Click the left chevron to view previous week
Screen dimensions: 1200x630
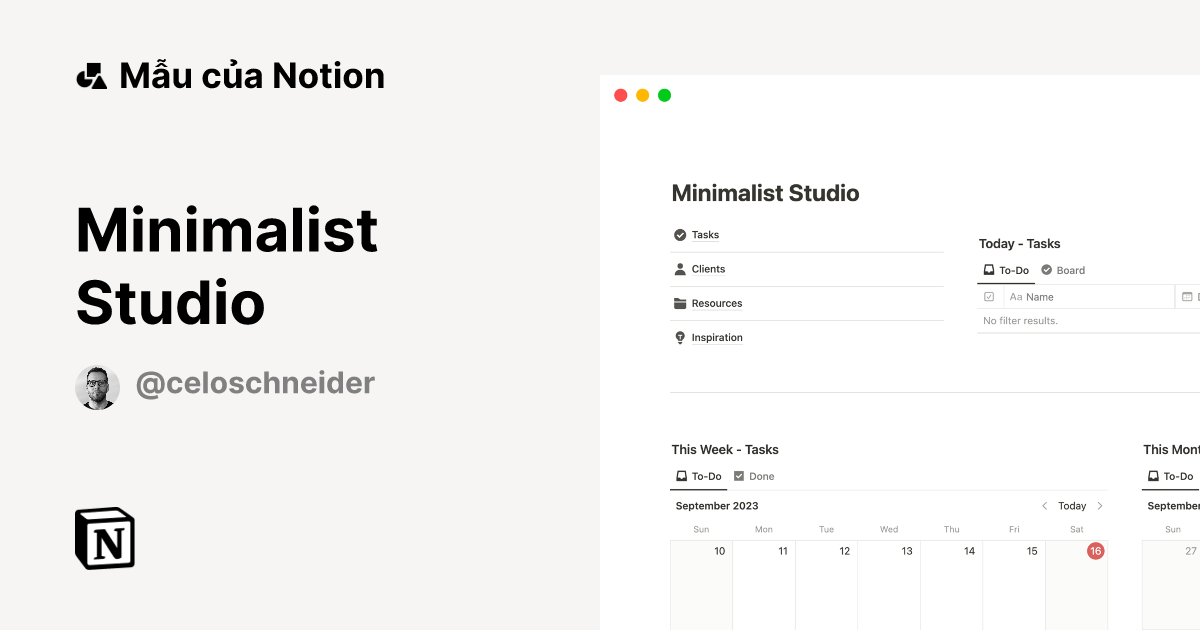[x=1044, y=506]
